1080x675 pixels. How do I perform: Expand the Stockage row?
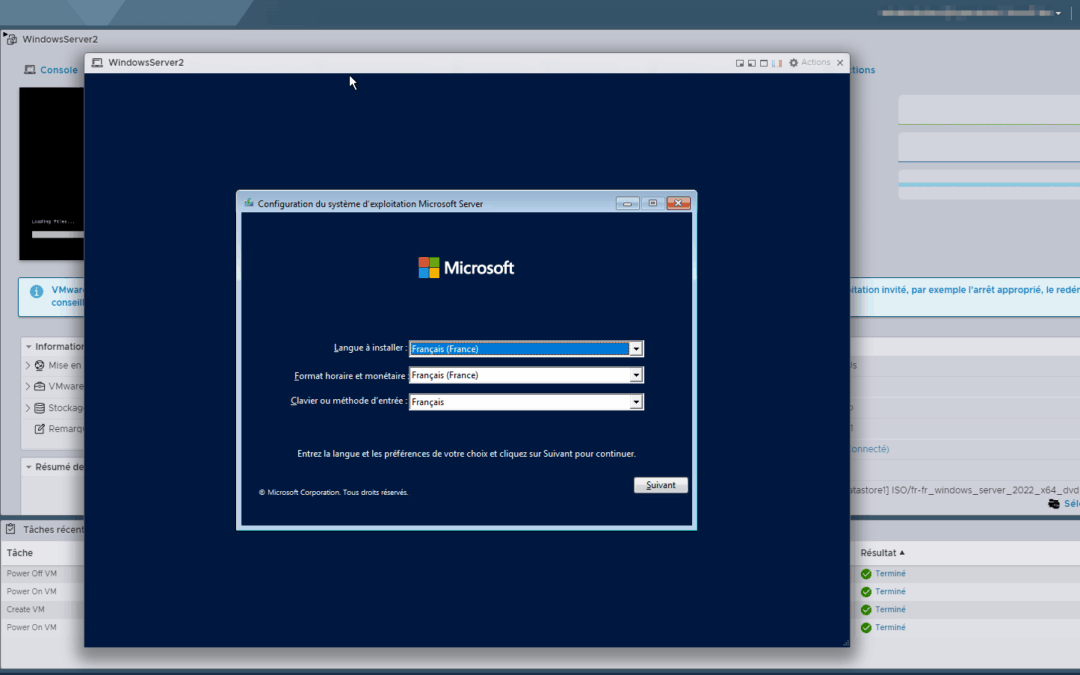click(28, 408)
